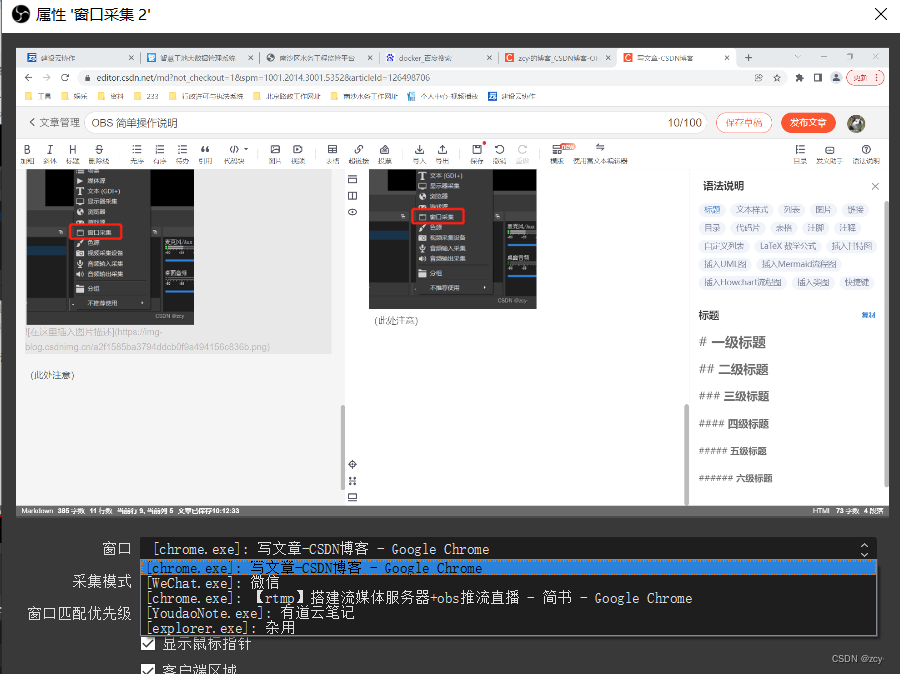The height and width of the screenshot is (674, 900).
Task: Switch to the 写文章-CSDN博客 browser tab
Action: [x=675, y=57]
